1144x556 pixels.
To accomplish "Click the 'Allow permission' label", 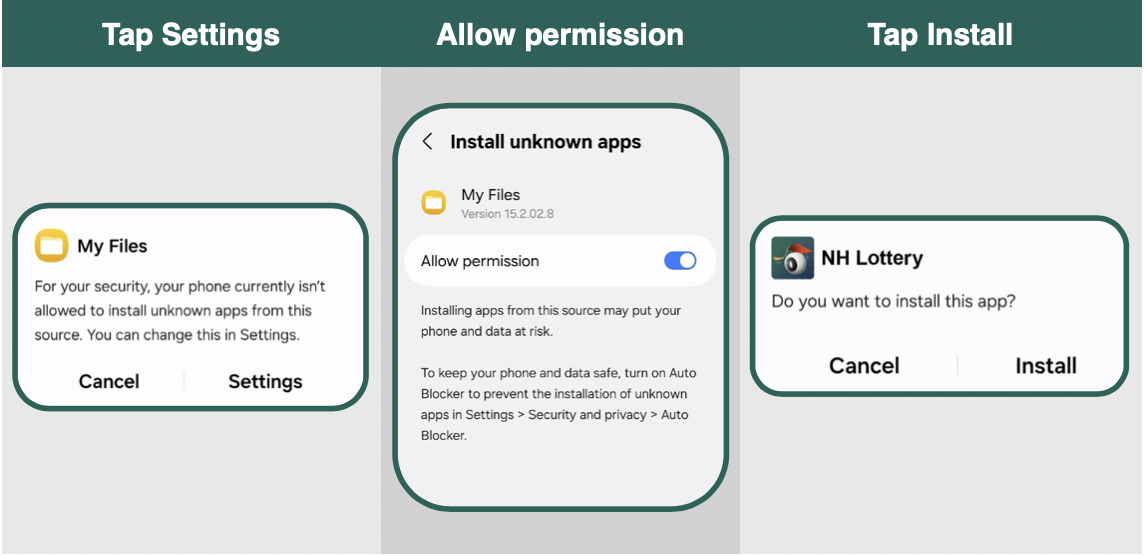I will click(480, 261).
